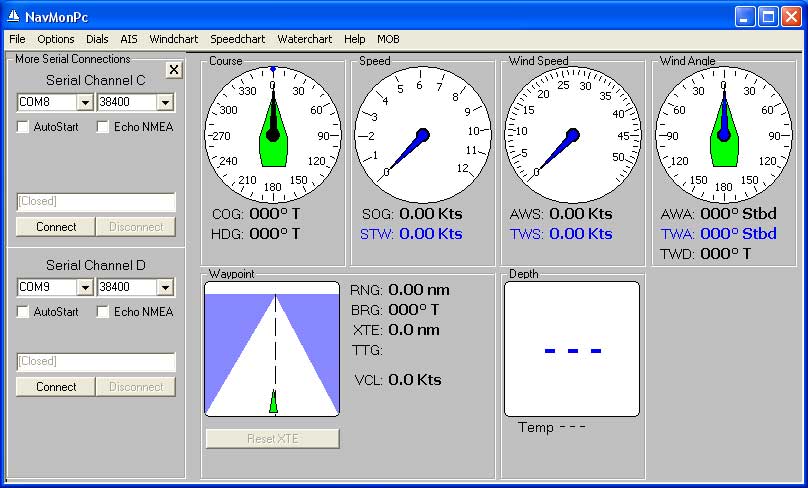The height and width of the screenshot is (488, 808).
Task: Minimize the NavMonPc window
Action: pos(744,17)
